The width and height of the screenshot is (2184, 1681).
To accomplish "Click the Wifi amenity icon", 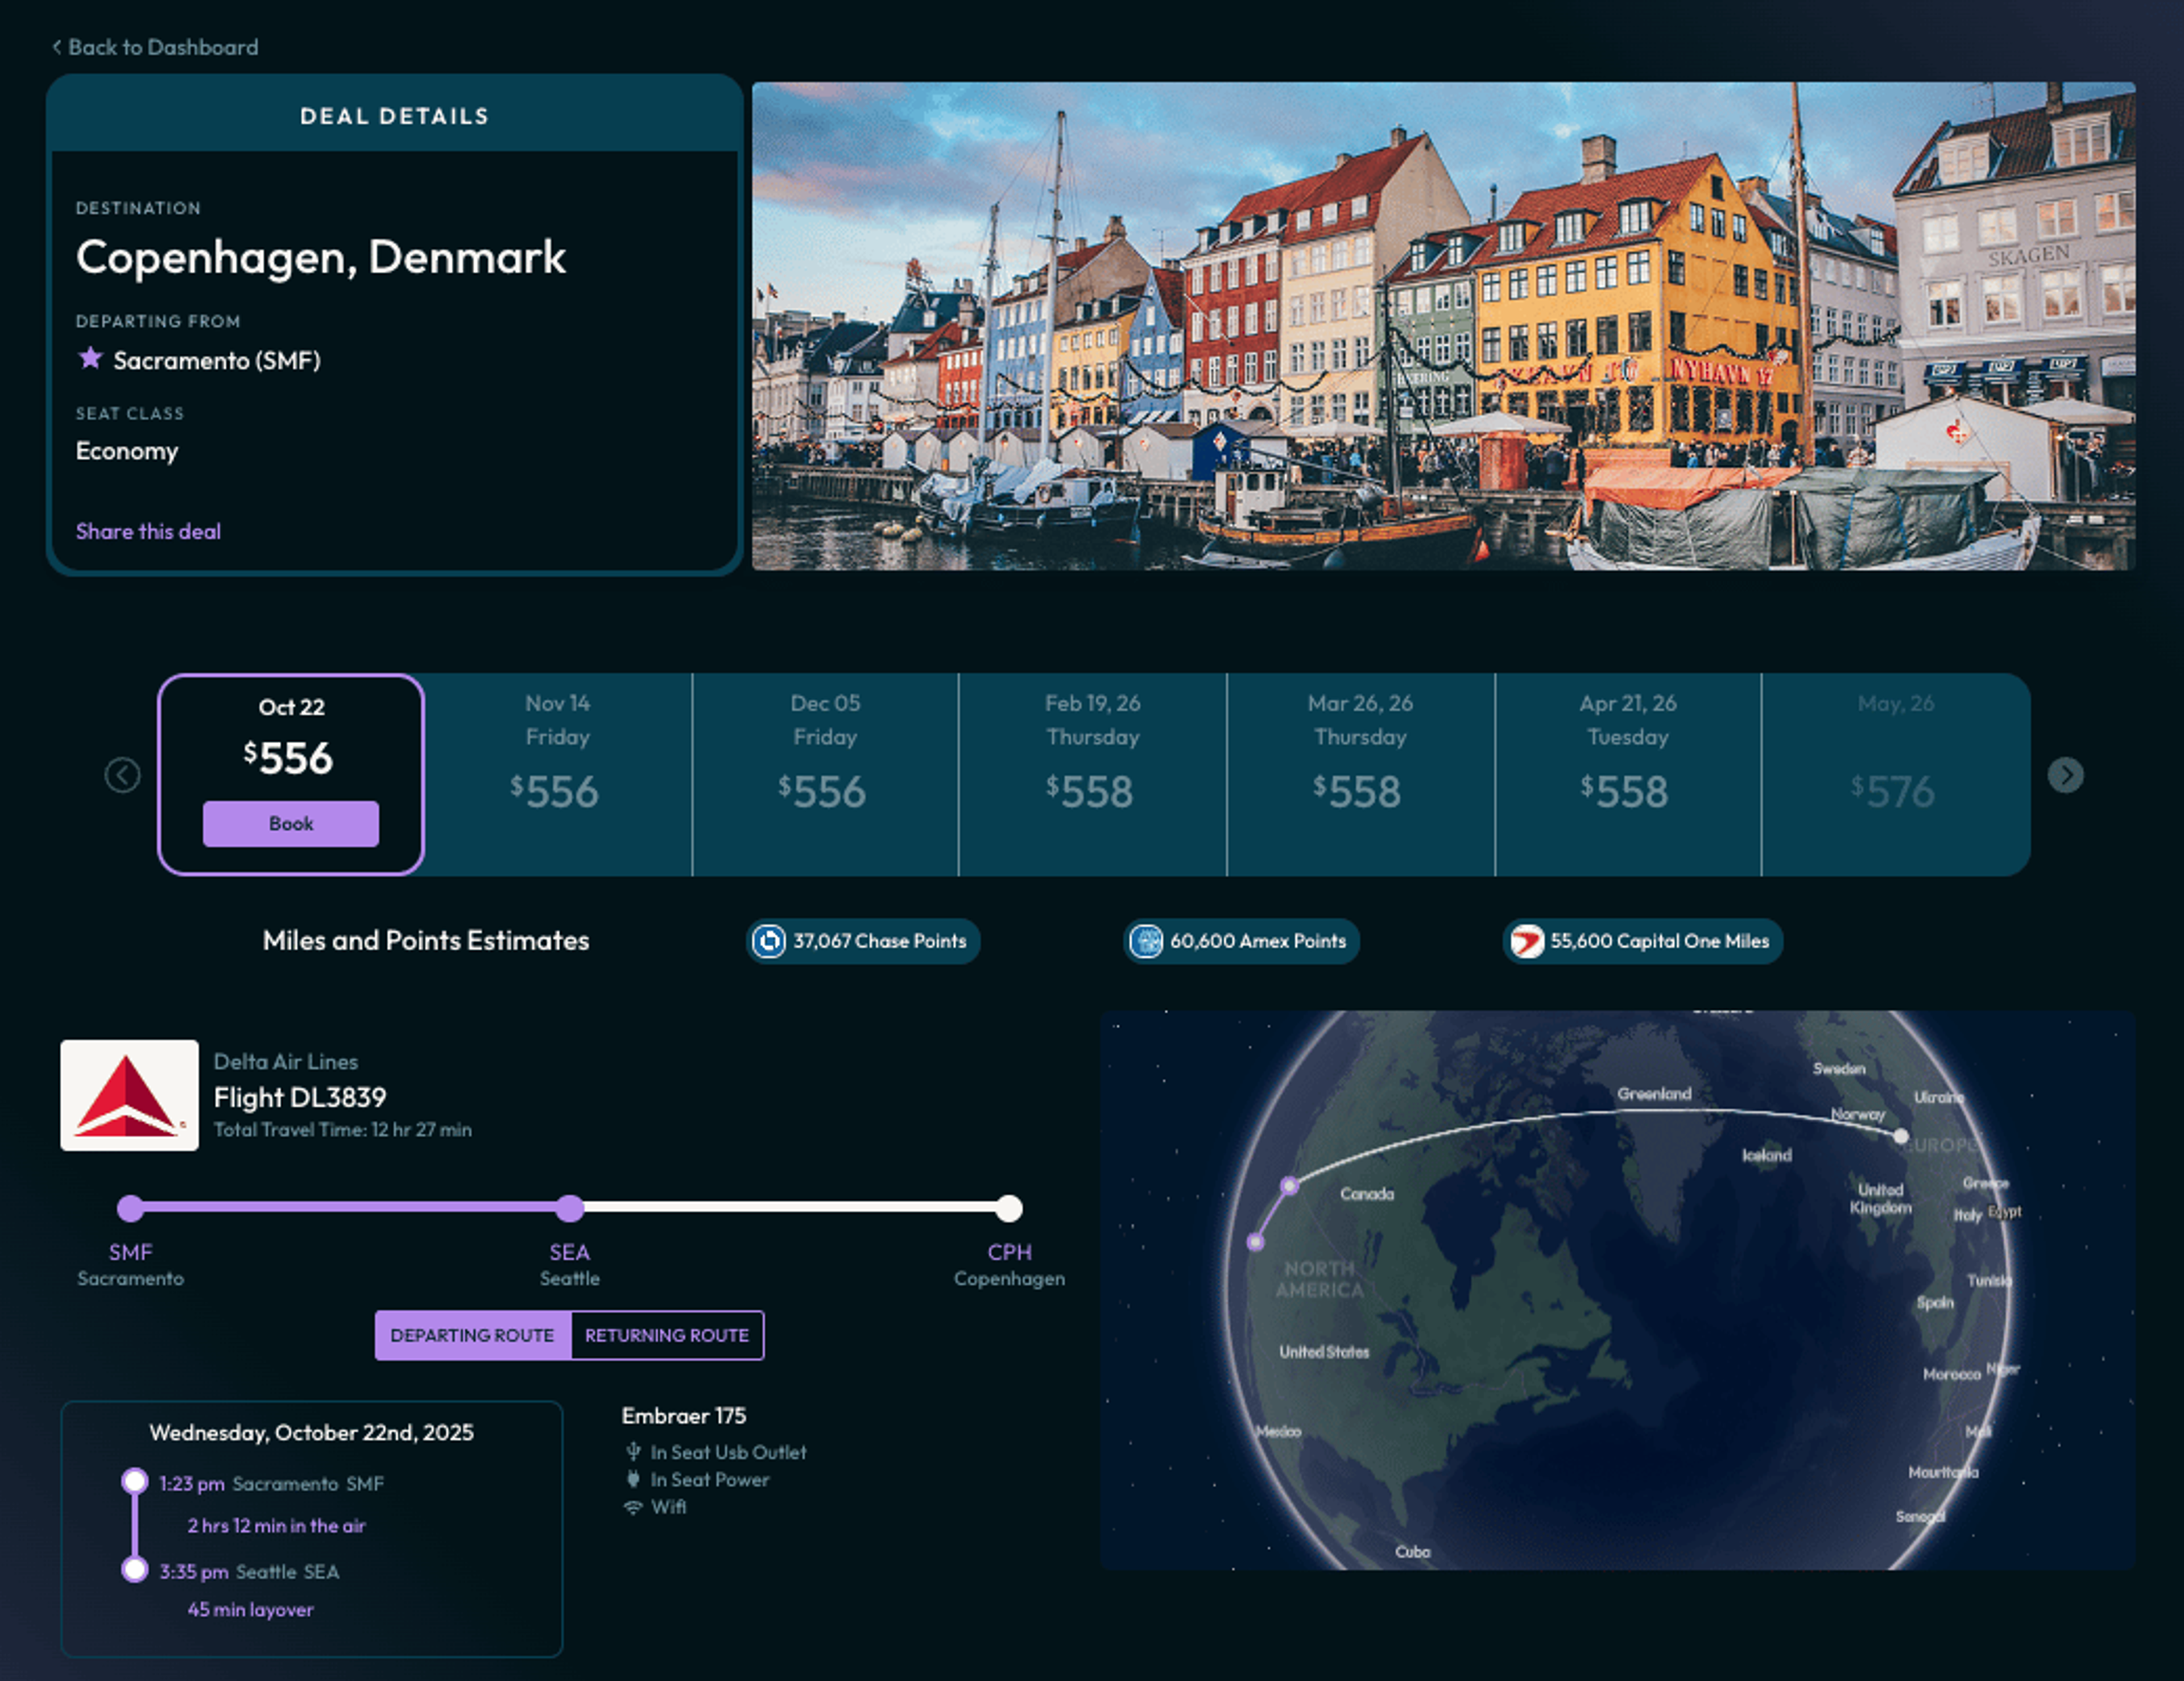I will pos(633,1507).
